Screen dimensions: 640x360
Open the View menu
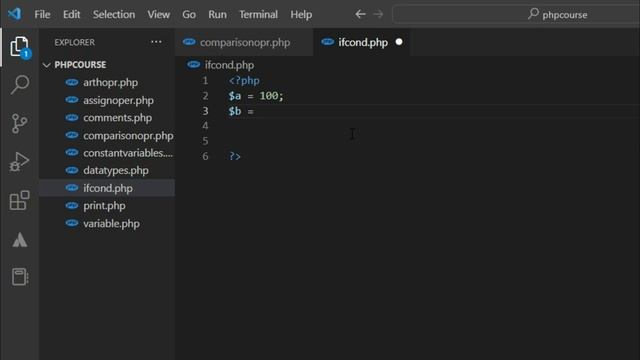click(x=158, y=14)
